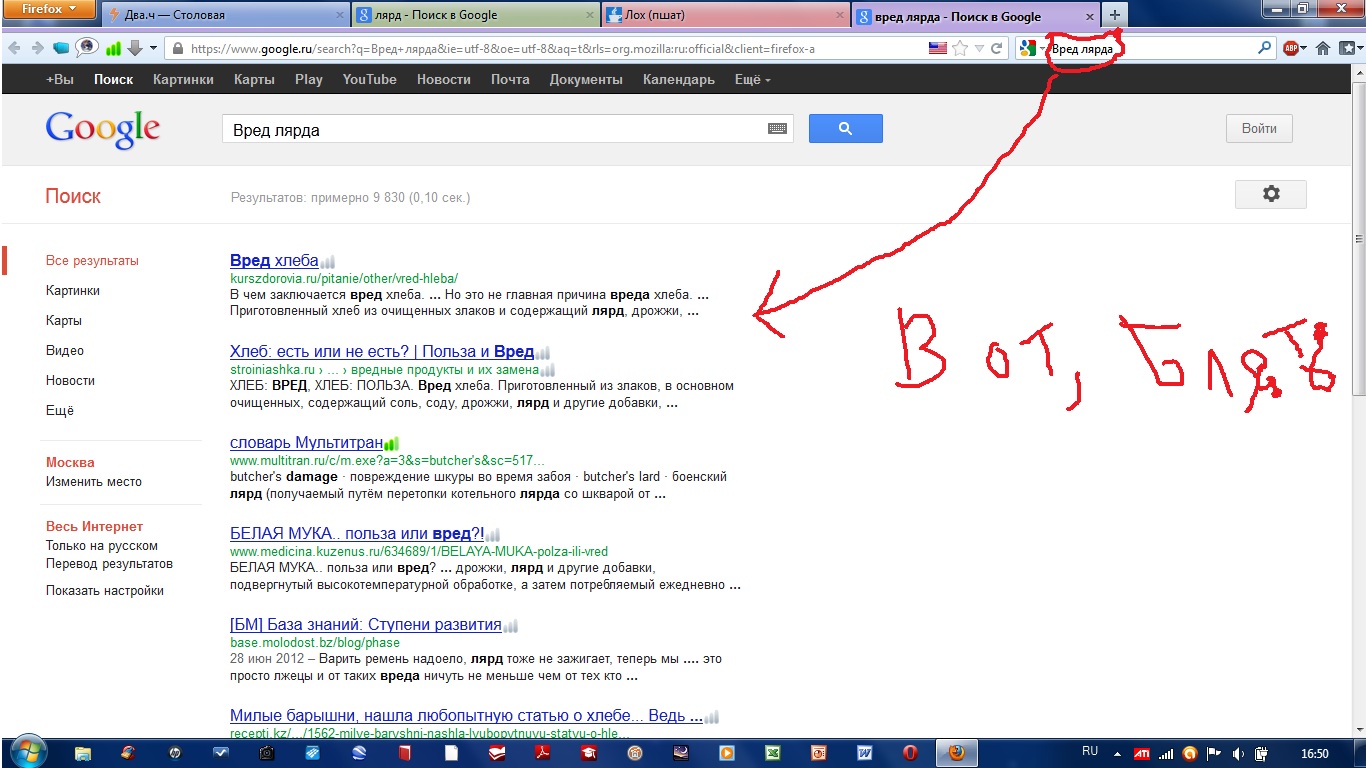Screen dimensions: 1366x768
Task: Open 'Новости' in Google top bar
Action: pyautogui.click(x=443, y=79)
